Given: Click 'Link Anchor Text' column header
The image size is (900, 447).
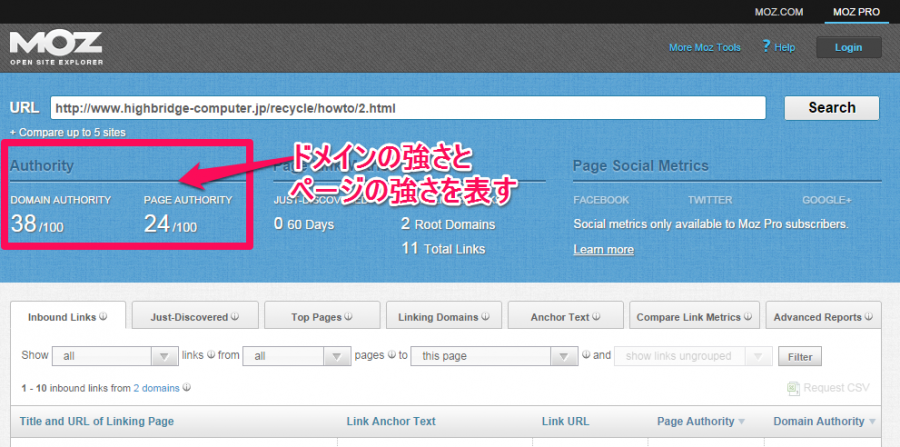Looking at the screenshot, I should tap(391, 421).
